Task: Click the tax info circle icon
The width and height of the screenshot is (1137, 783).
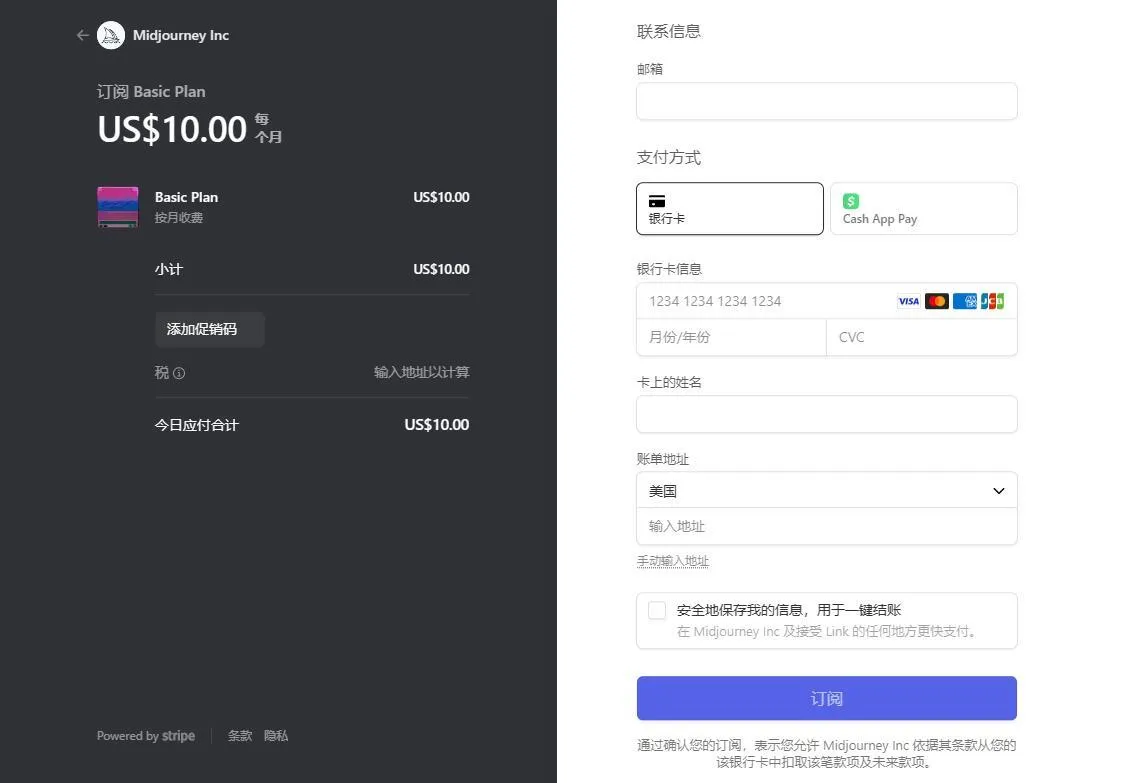Action: (179, 373)
